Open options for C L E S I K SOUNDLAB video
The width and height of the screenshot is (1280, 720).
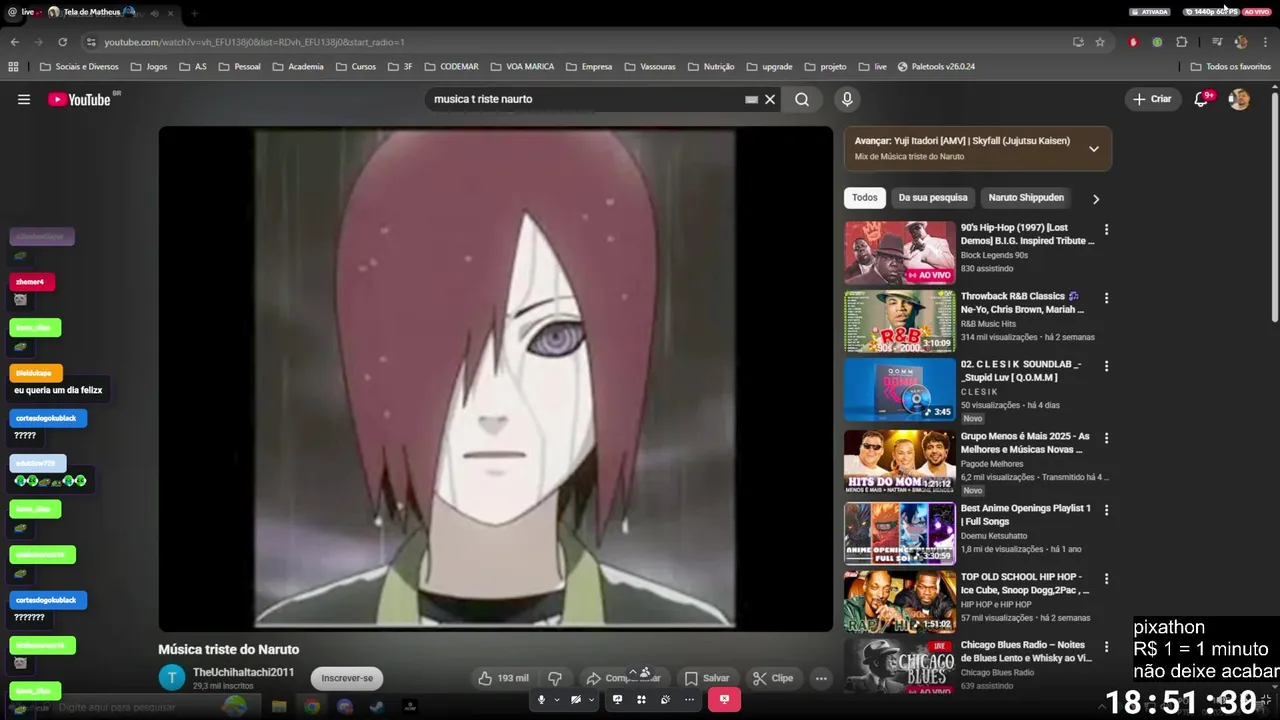point(1106,366)
